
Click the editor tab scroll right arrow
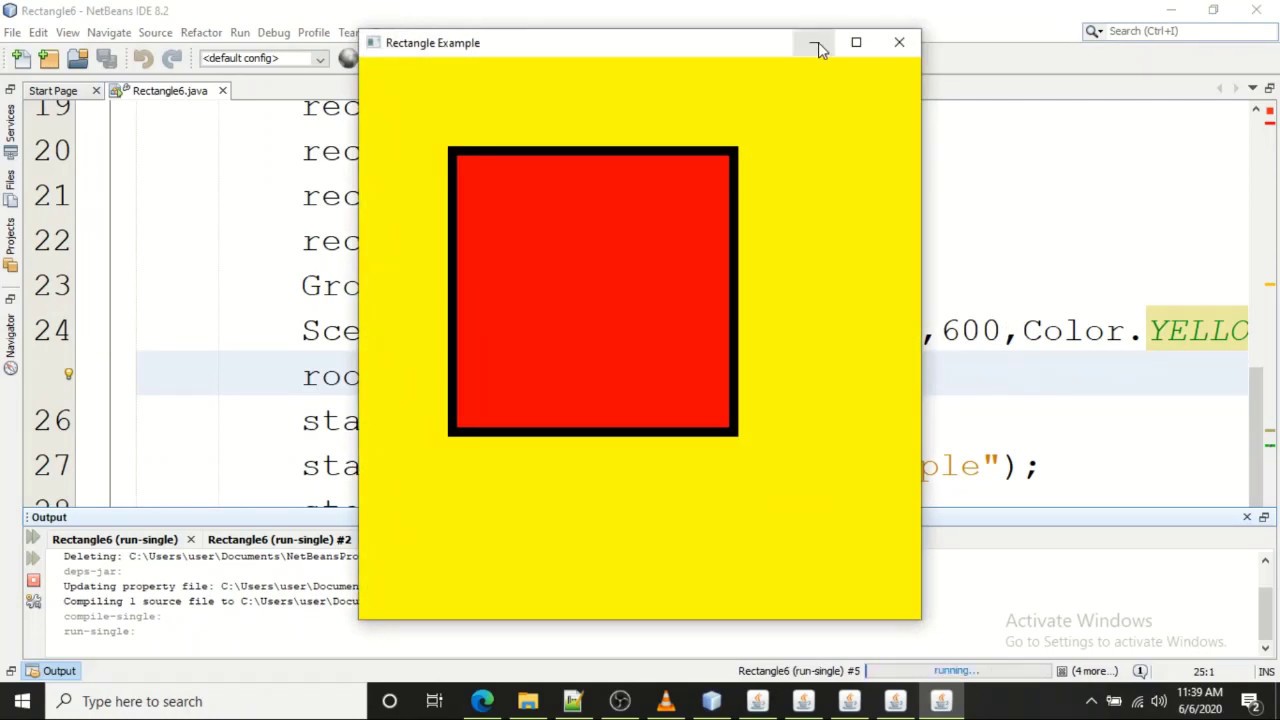(x=1236, y=89)
